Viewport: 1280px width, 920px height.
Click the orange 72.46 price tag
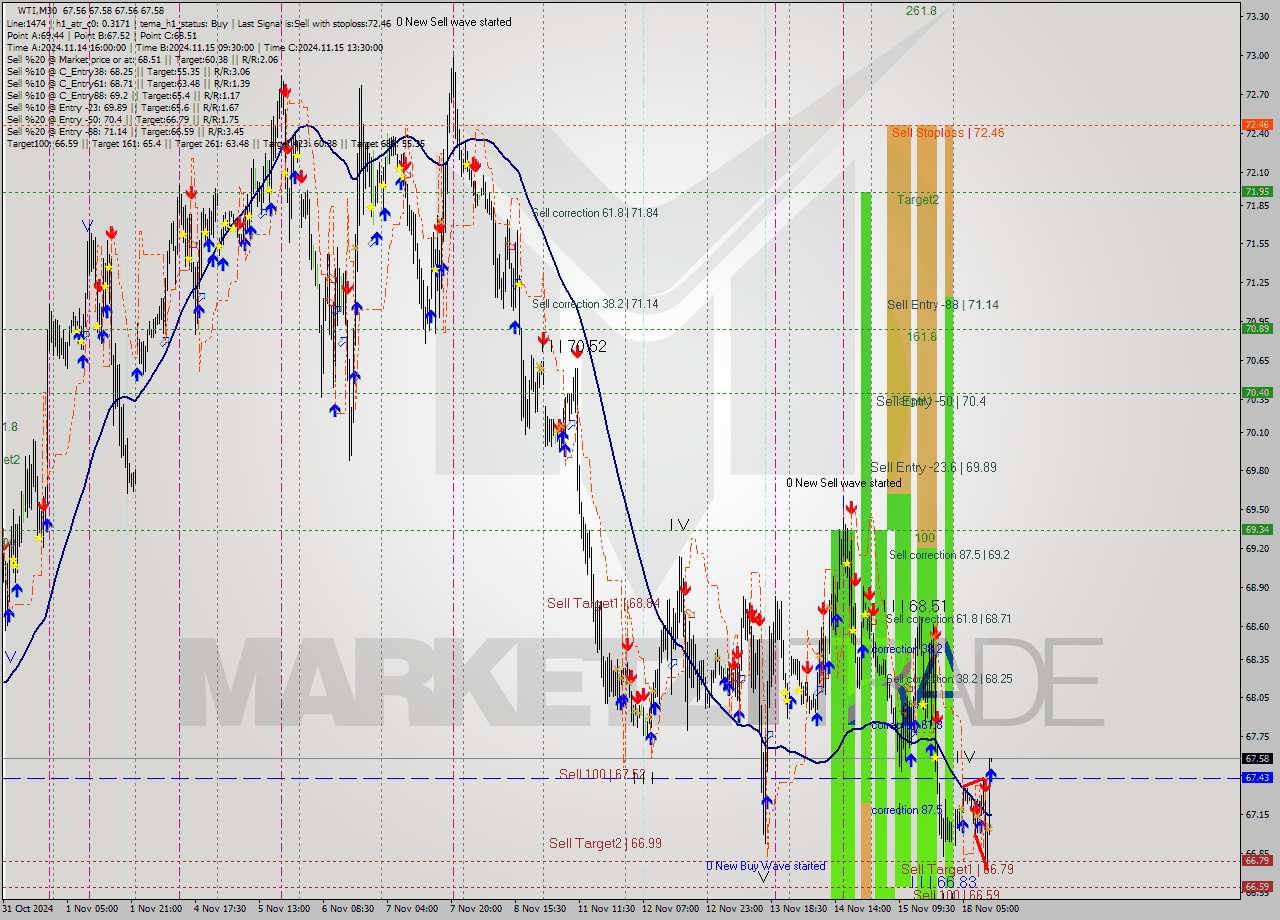click(1257, 125)
